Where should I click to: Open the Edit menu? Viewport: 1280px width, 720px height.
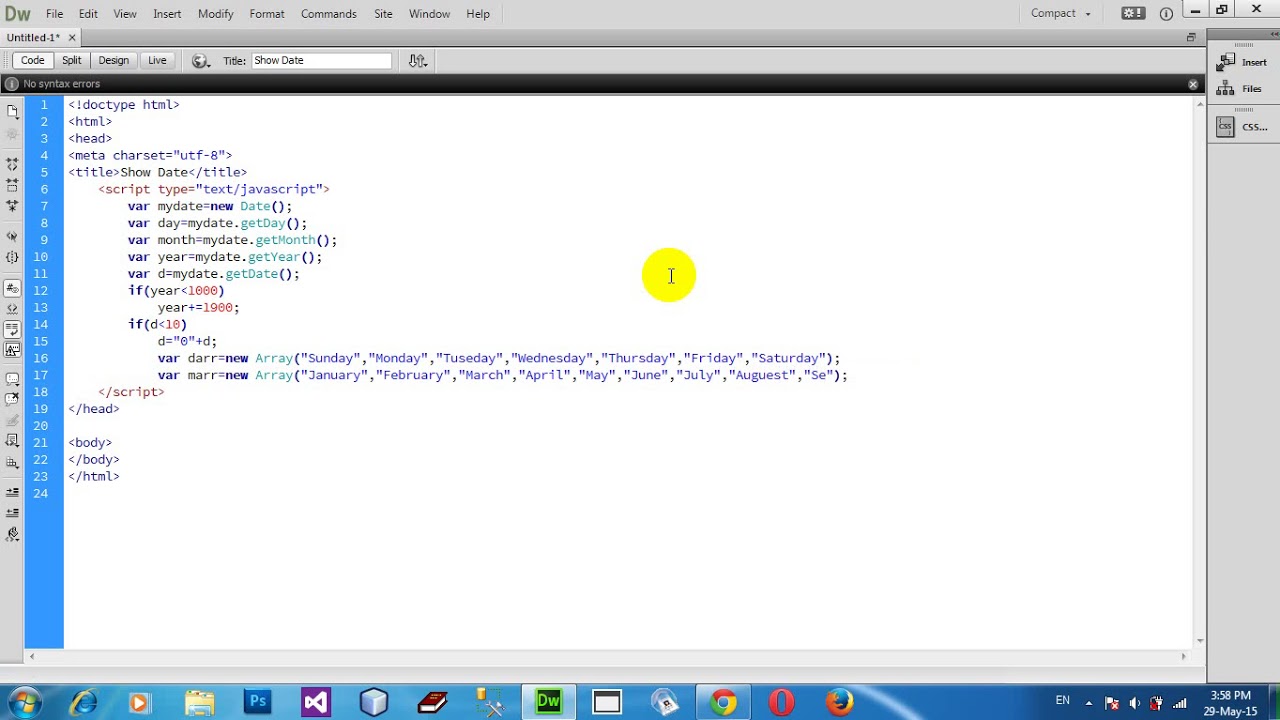[x=88, y=14]
